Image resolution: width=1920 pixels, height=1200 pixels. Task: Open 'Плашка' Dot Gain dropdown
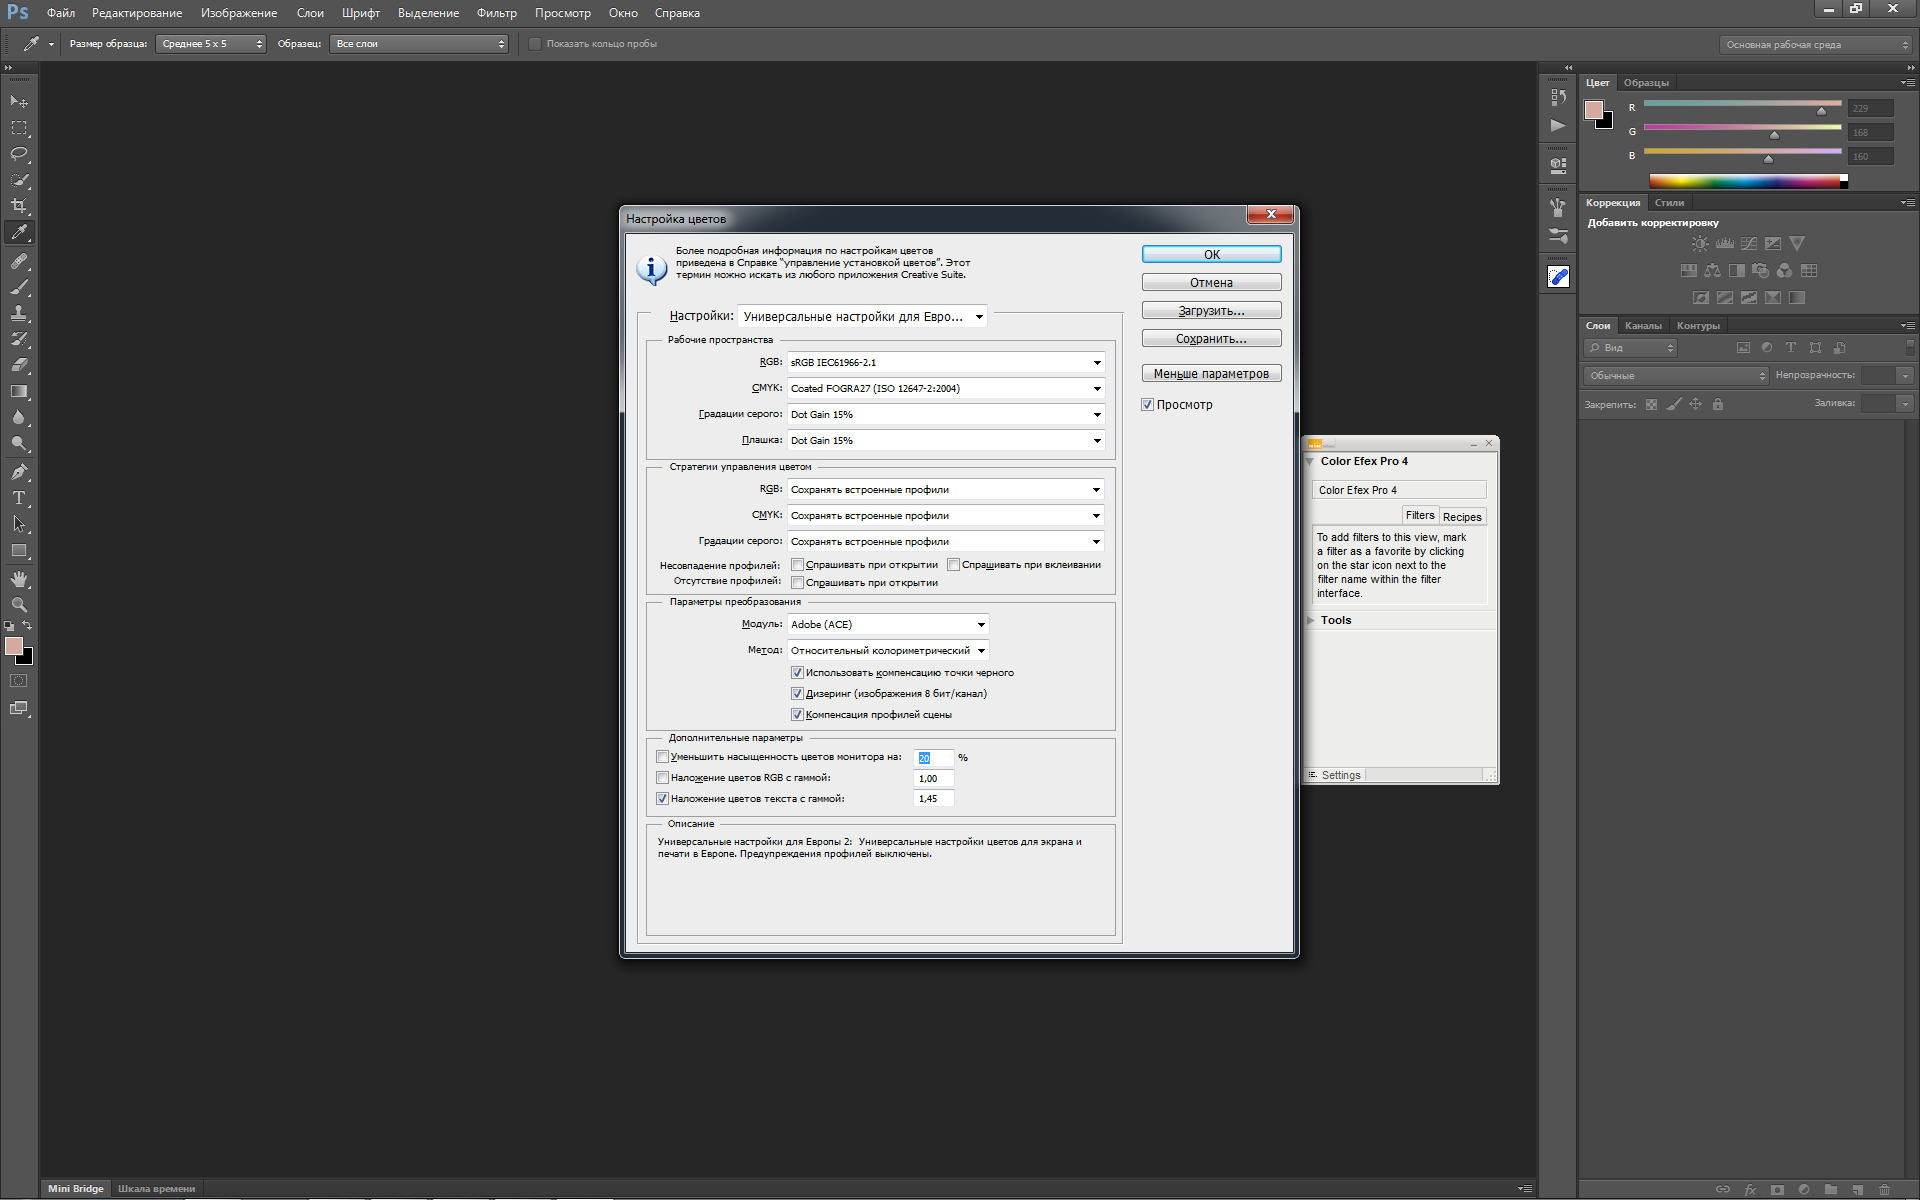pos(946,440)
